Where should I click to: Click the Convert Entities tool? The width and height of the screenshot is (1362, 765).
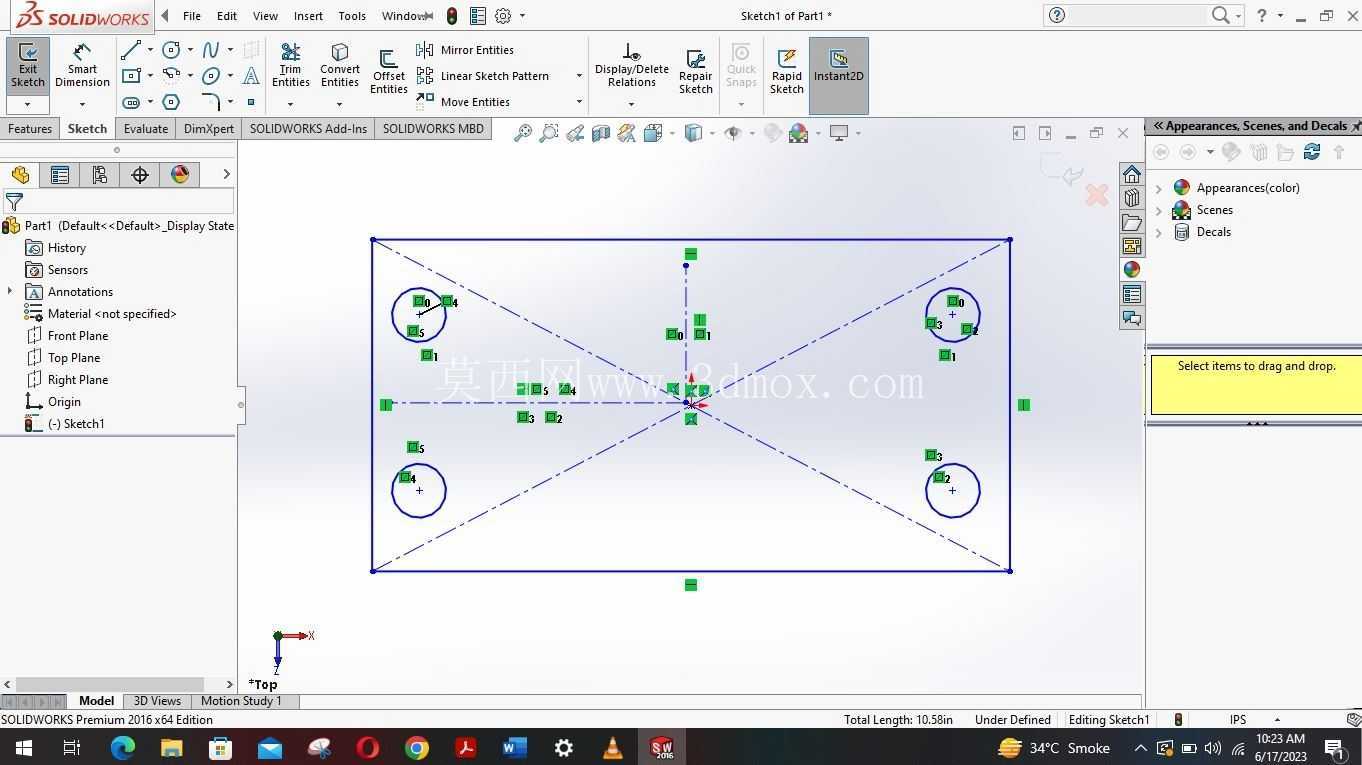click(x=340, y=67)
